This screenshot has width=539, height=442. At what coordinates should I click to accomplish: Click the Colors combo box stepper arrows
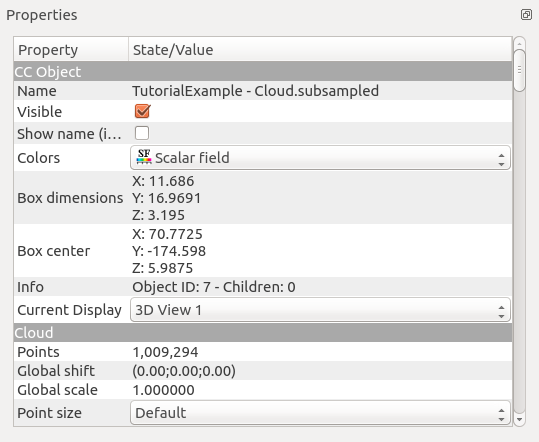[501, 160]
